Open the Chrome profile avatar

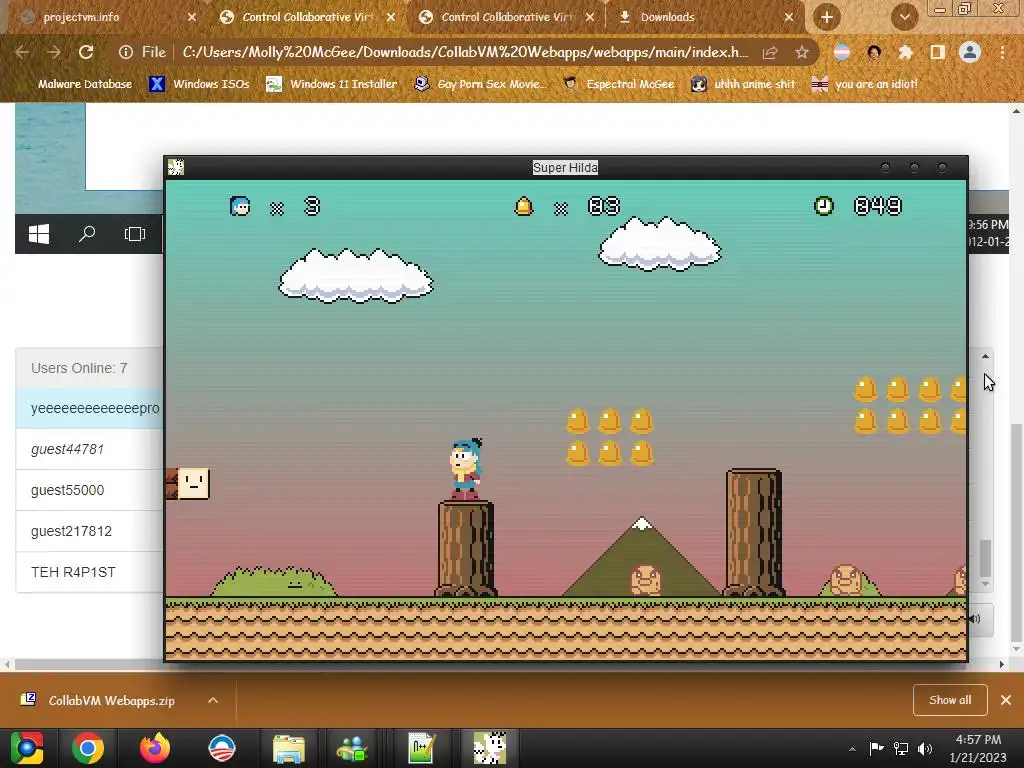pos(970,52)
